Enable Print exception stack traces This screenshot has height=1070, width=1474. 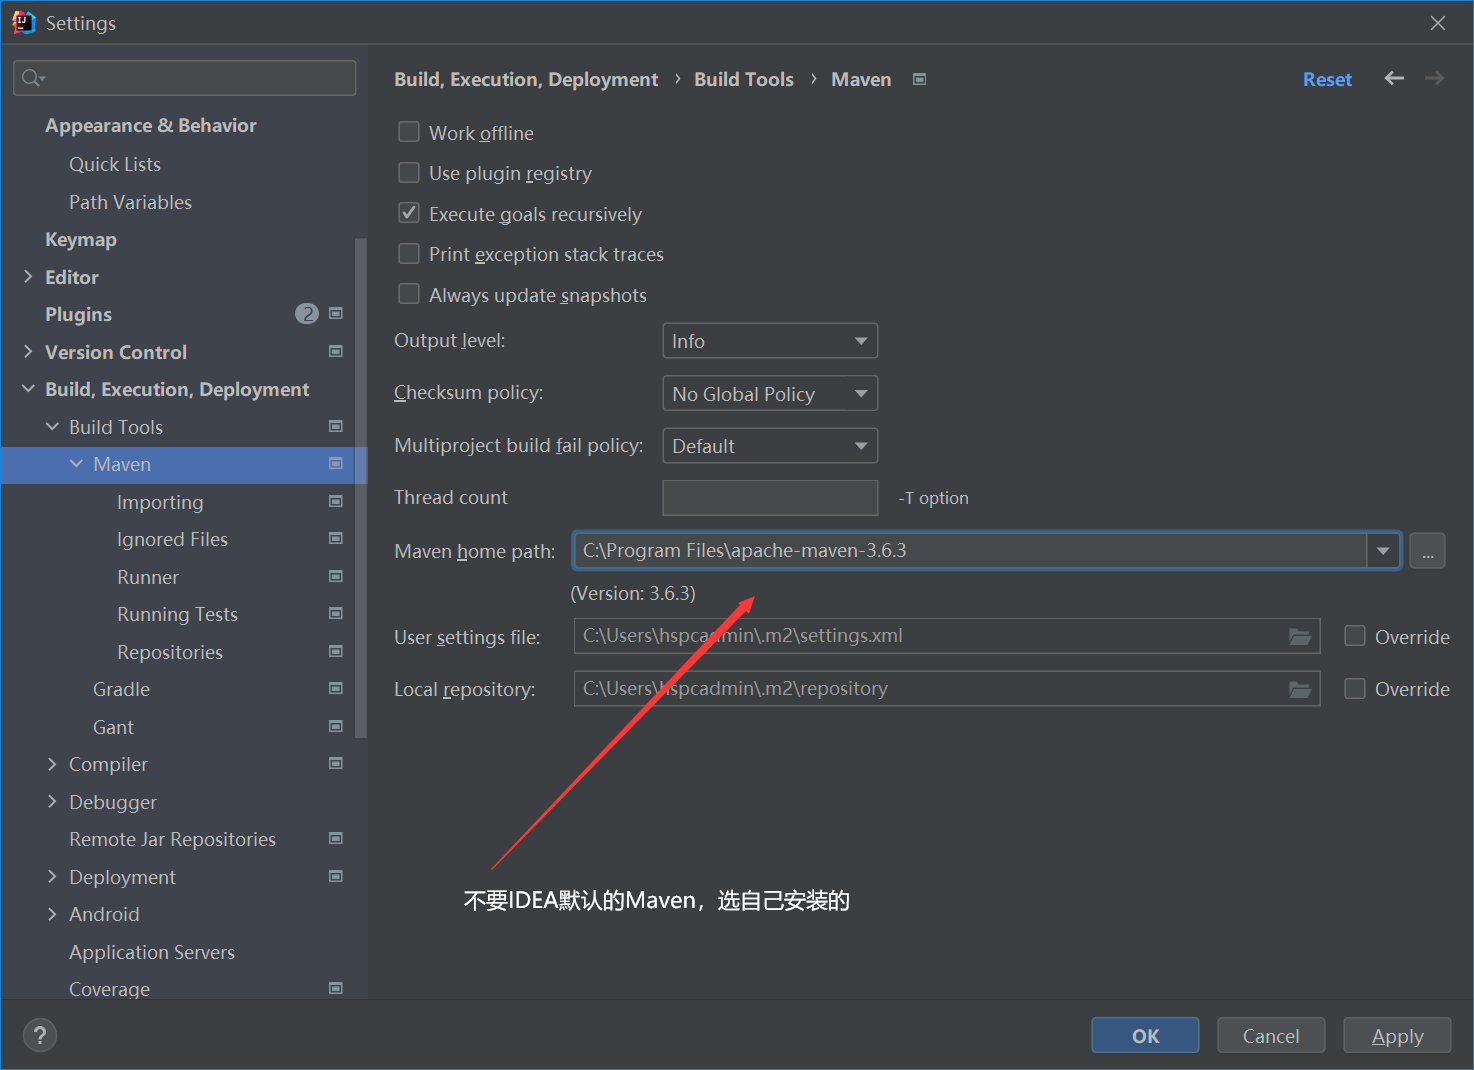tap(409, 254)
